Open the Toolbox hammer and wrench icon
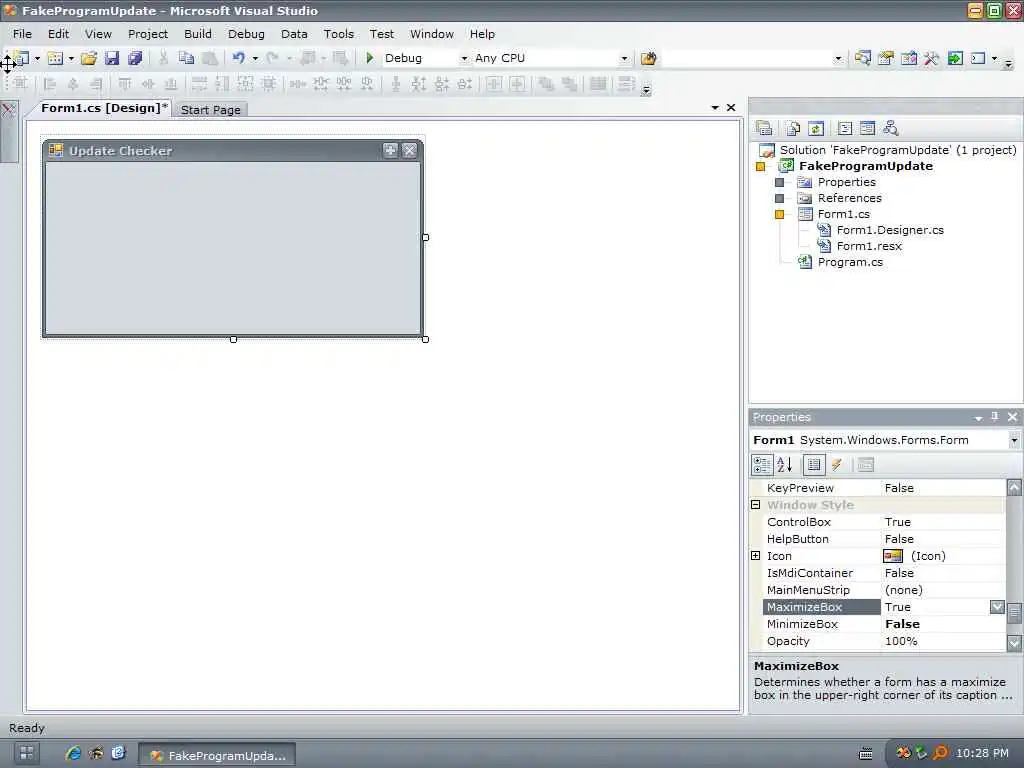This screenshot has width=1024, height=768. point(931,58)
